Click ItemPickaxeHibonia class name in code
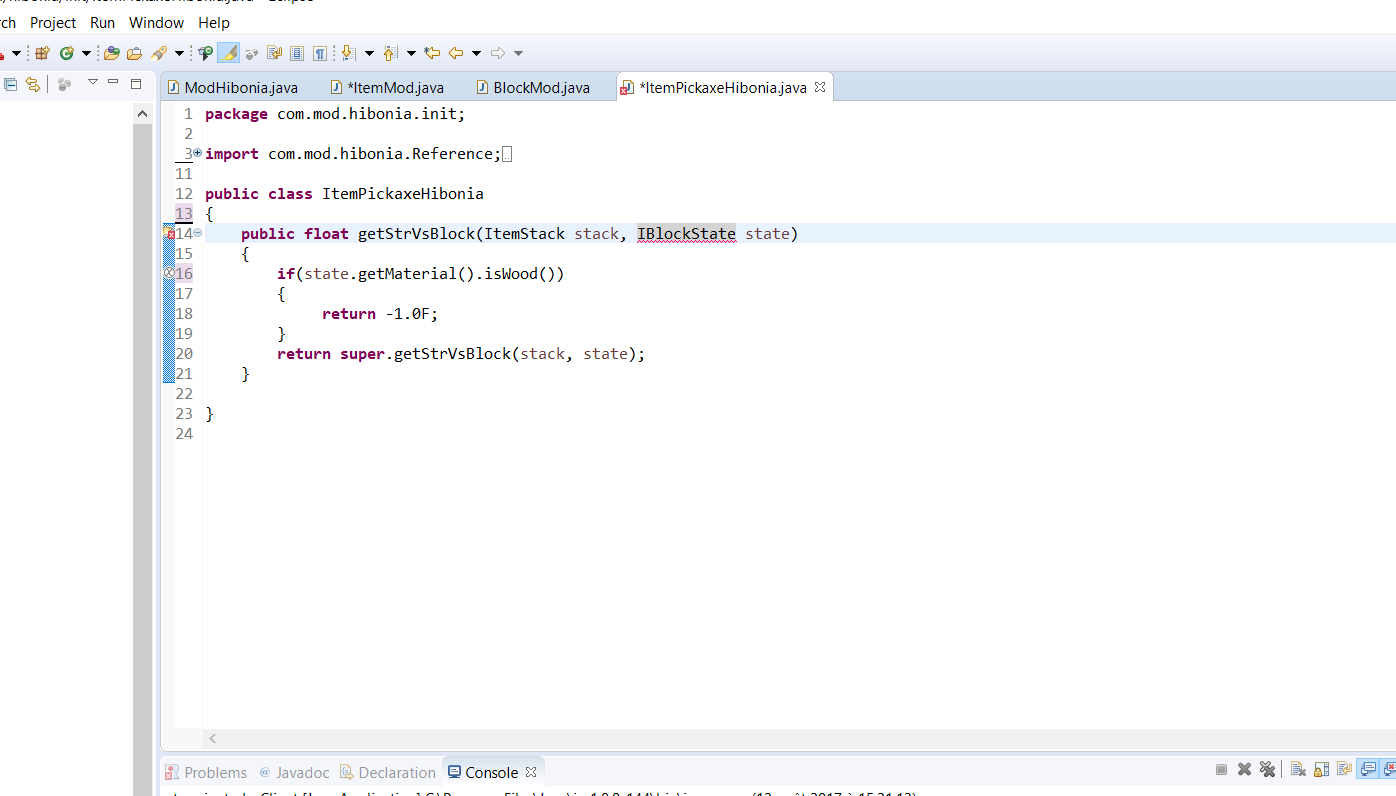 point(402,193)
